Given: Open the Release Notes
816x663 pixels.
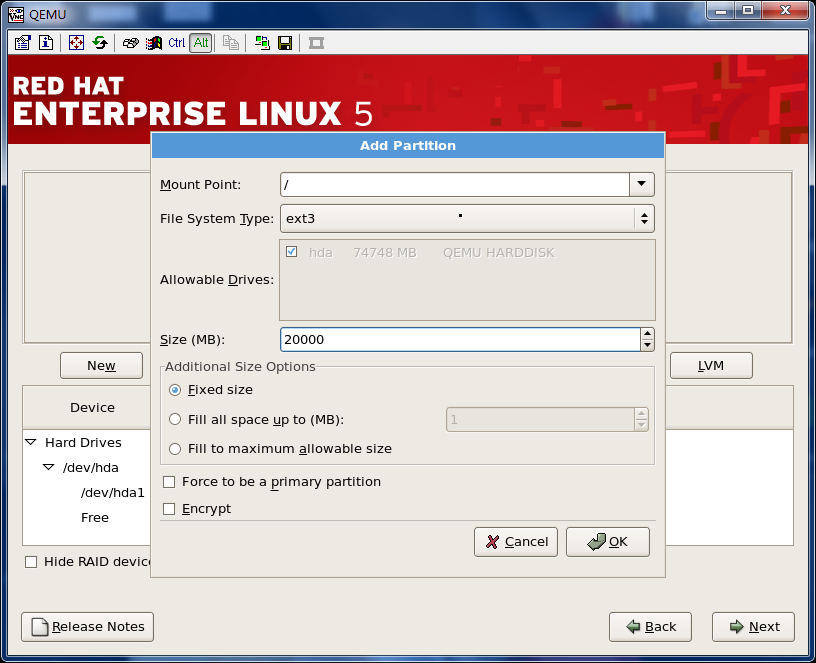Looking at the screenshot, I should tap(87, 627).
